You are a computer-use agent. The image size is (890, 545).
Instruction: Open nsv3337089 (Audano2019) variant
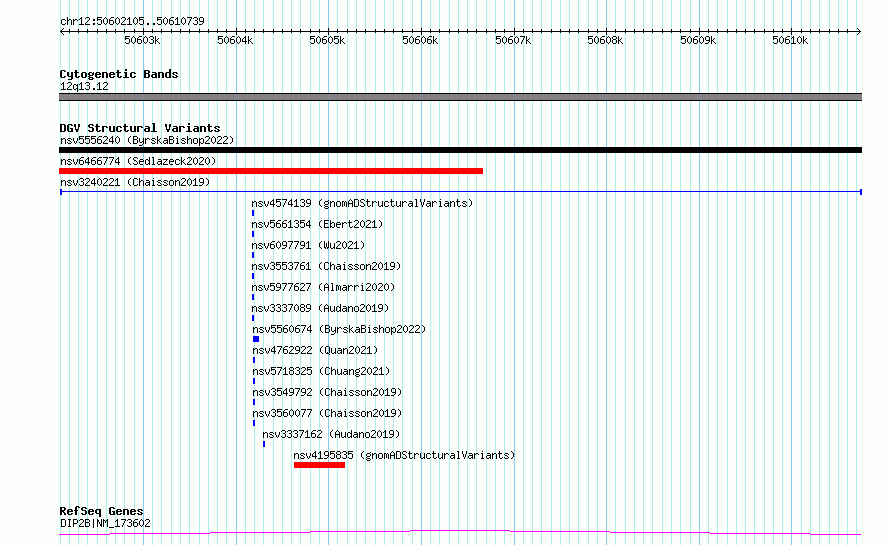point(320,308)
